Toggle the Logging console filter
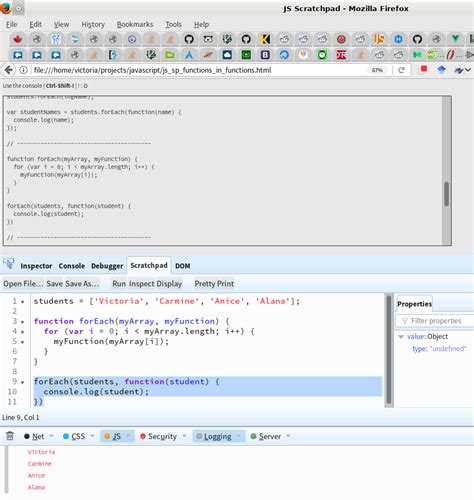474x500 pixels. 214,436
